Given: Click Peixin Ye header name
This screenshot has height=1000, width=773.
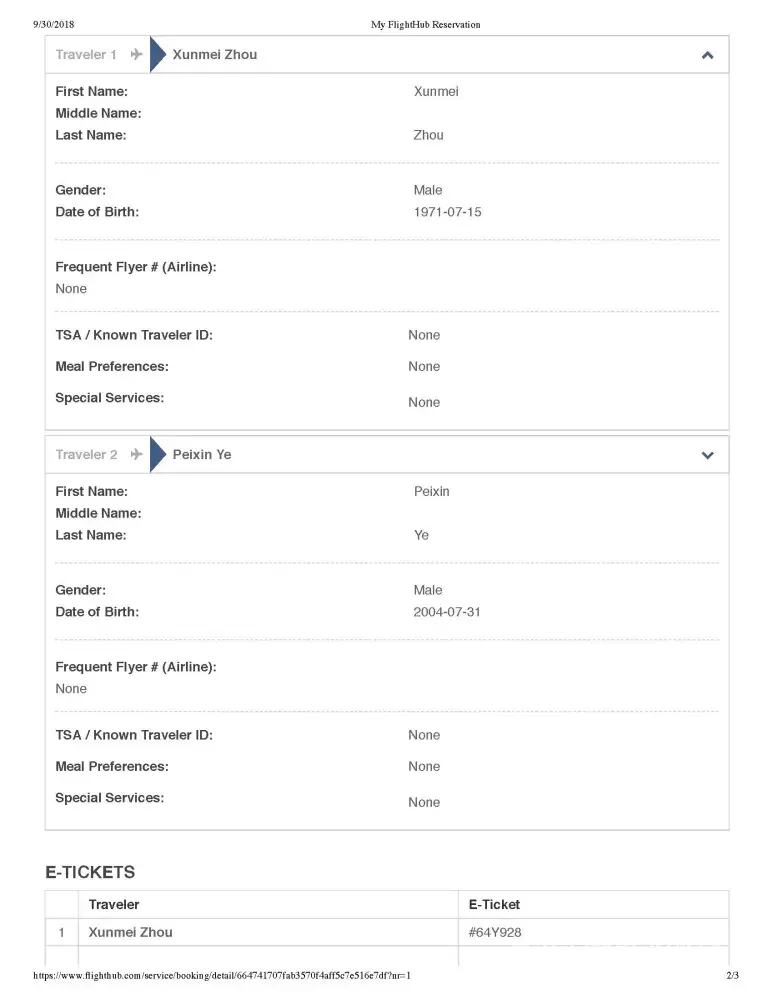Looking at the screenshot, I should (x=201, y=455).
